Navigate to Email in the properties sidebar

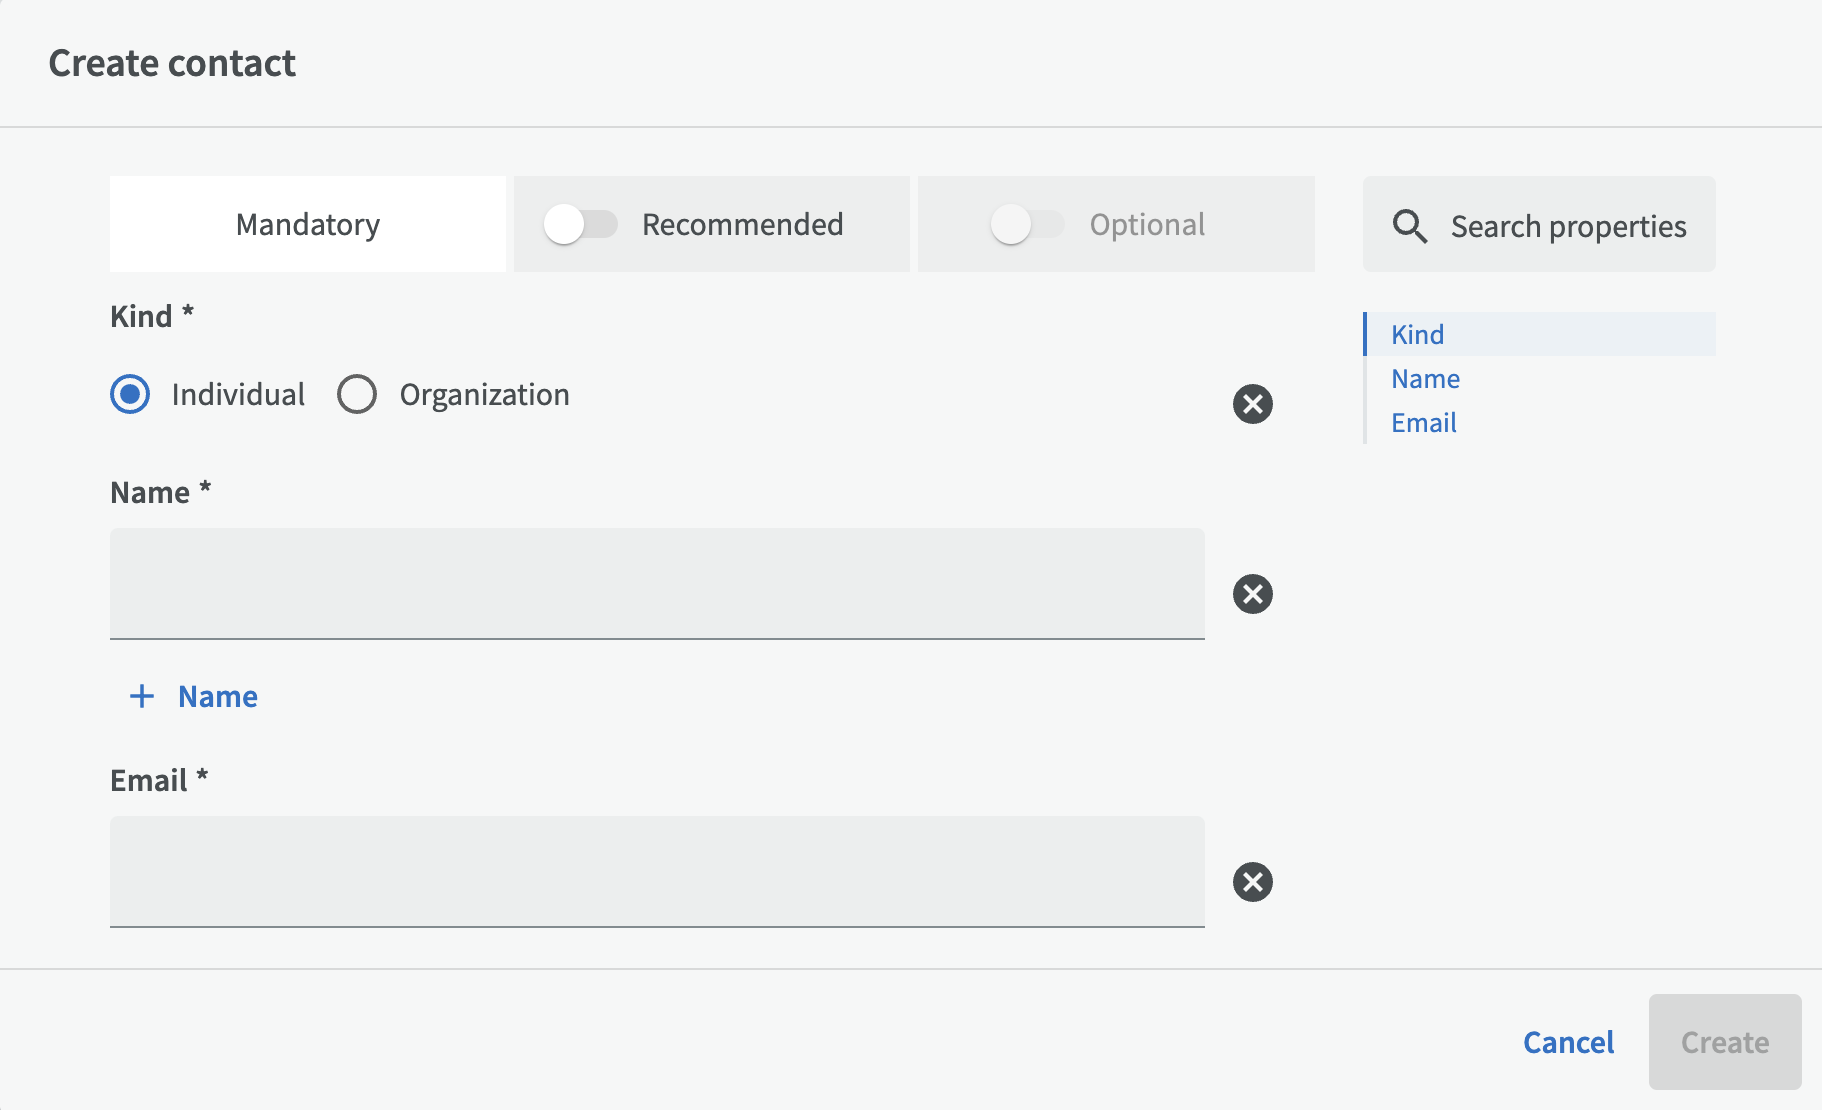tap(1423, 423)
